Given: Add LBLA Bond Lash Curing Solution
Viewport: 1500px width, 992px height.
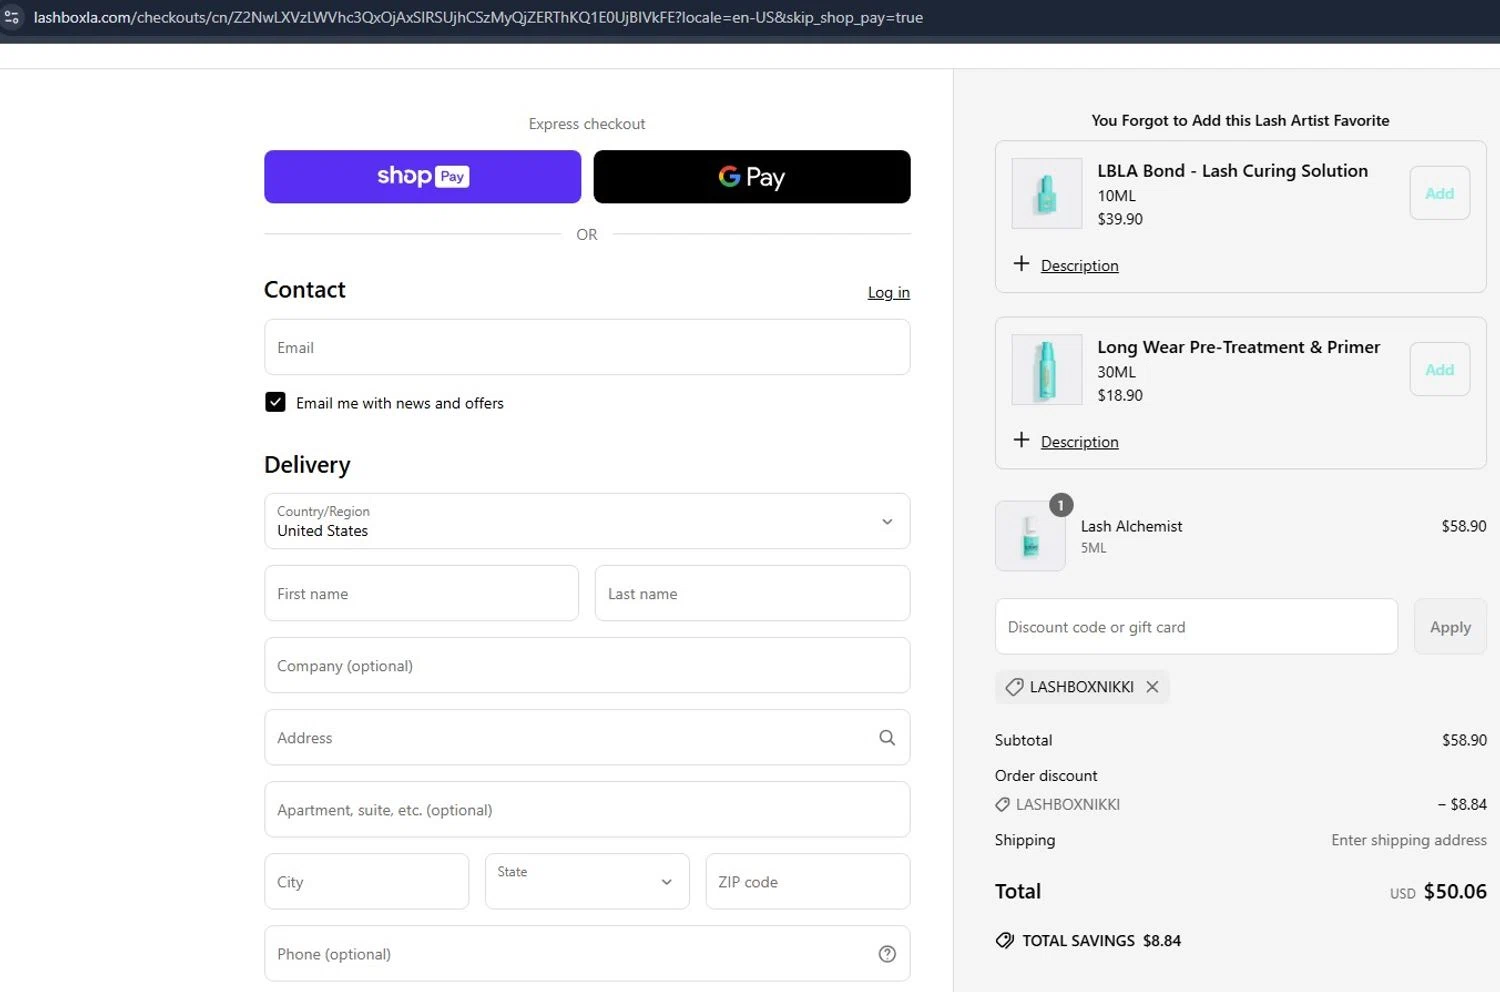Looking at the screenshot, I should (1440, 193).
